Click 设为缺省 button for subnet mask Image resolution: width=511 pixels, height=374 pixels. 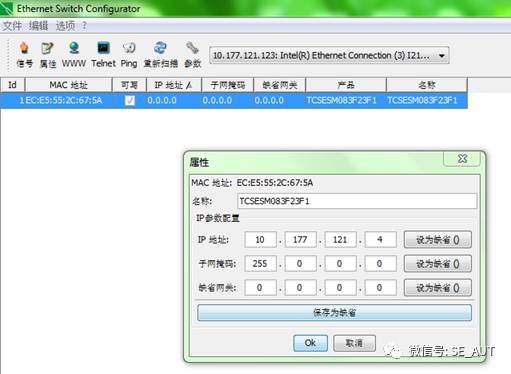pyautogui.click(x=438, y=264)
